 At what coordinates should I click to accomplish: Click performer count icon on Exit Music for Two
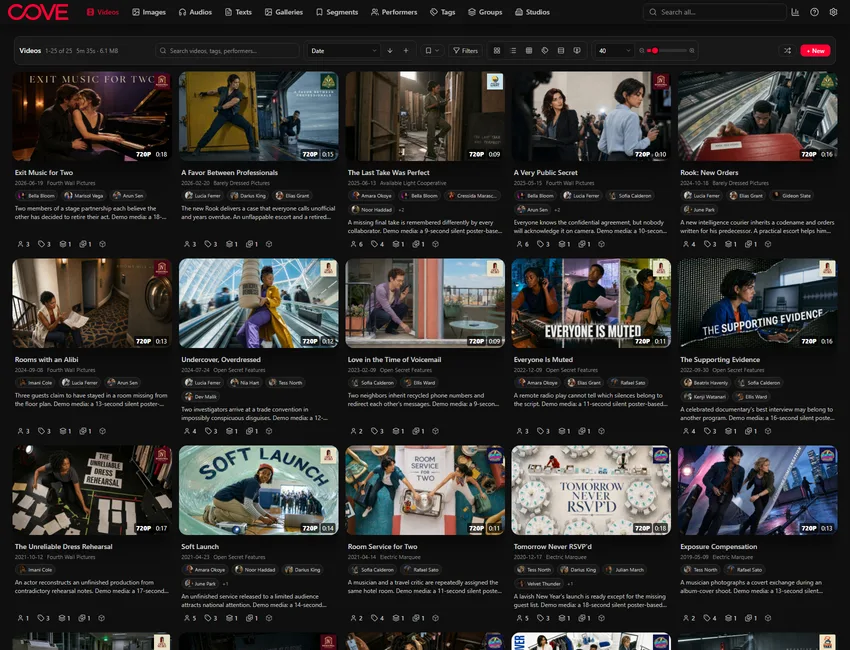click(x=23, y=244)
